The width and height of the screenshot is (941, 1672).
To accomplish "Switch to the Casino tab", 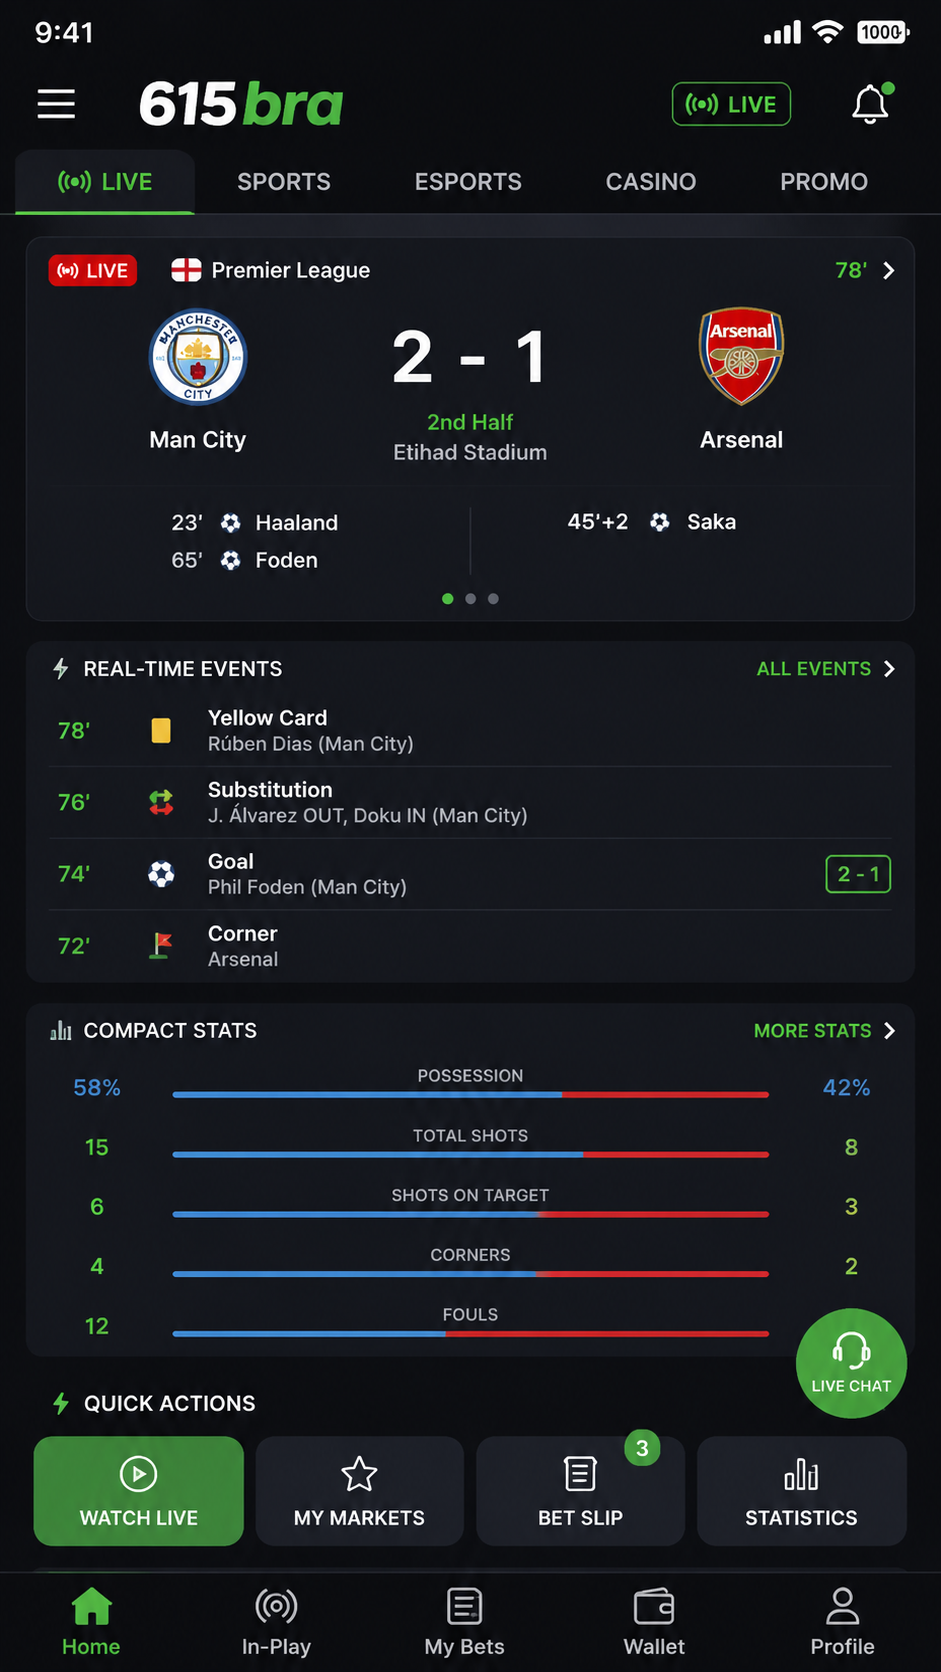I will click(x=651, y=182).
